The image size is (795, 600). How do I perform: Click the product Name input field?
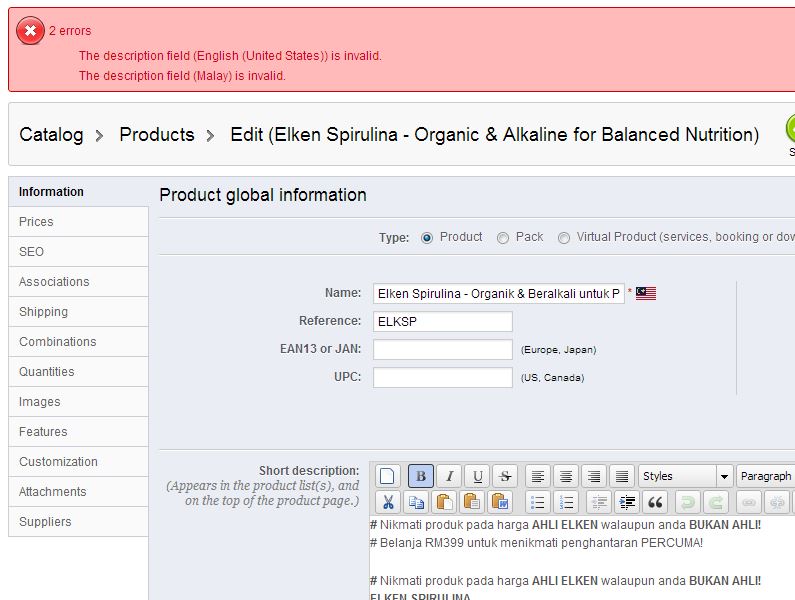[x=498, y=294]
